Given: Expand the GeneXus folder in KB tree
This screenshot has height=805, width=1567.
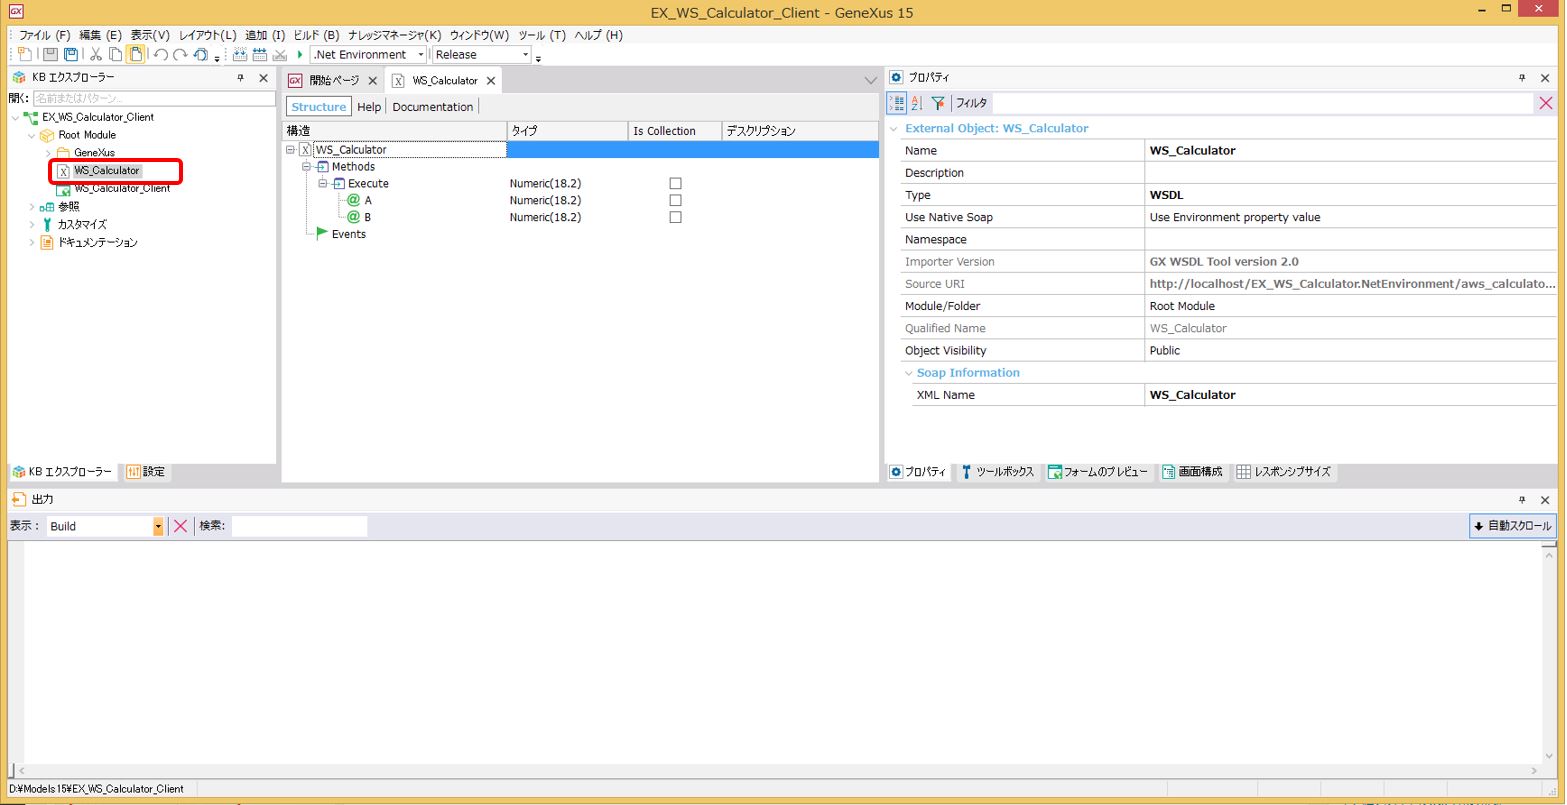Looking at the screenshot, I should pyautogui.click(x=48, y=153).
